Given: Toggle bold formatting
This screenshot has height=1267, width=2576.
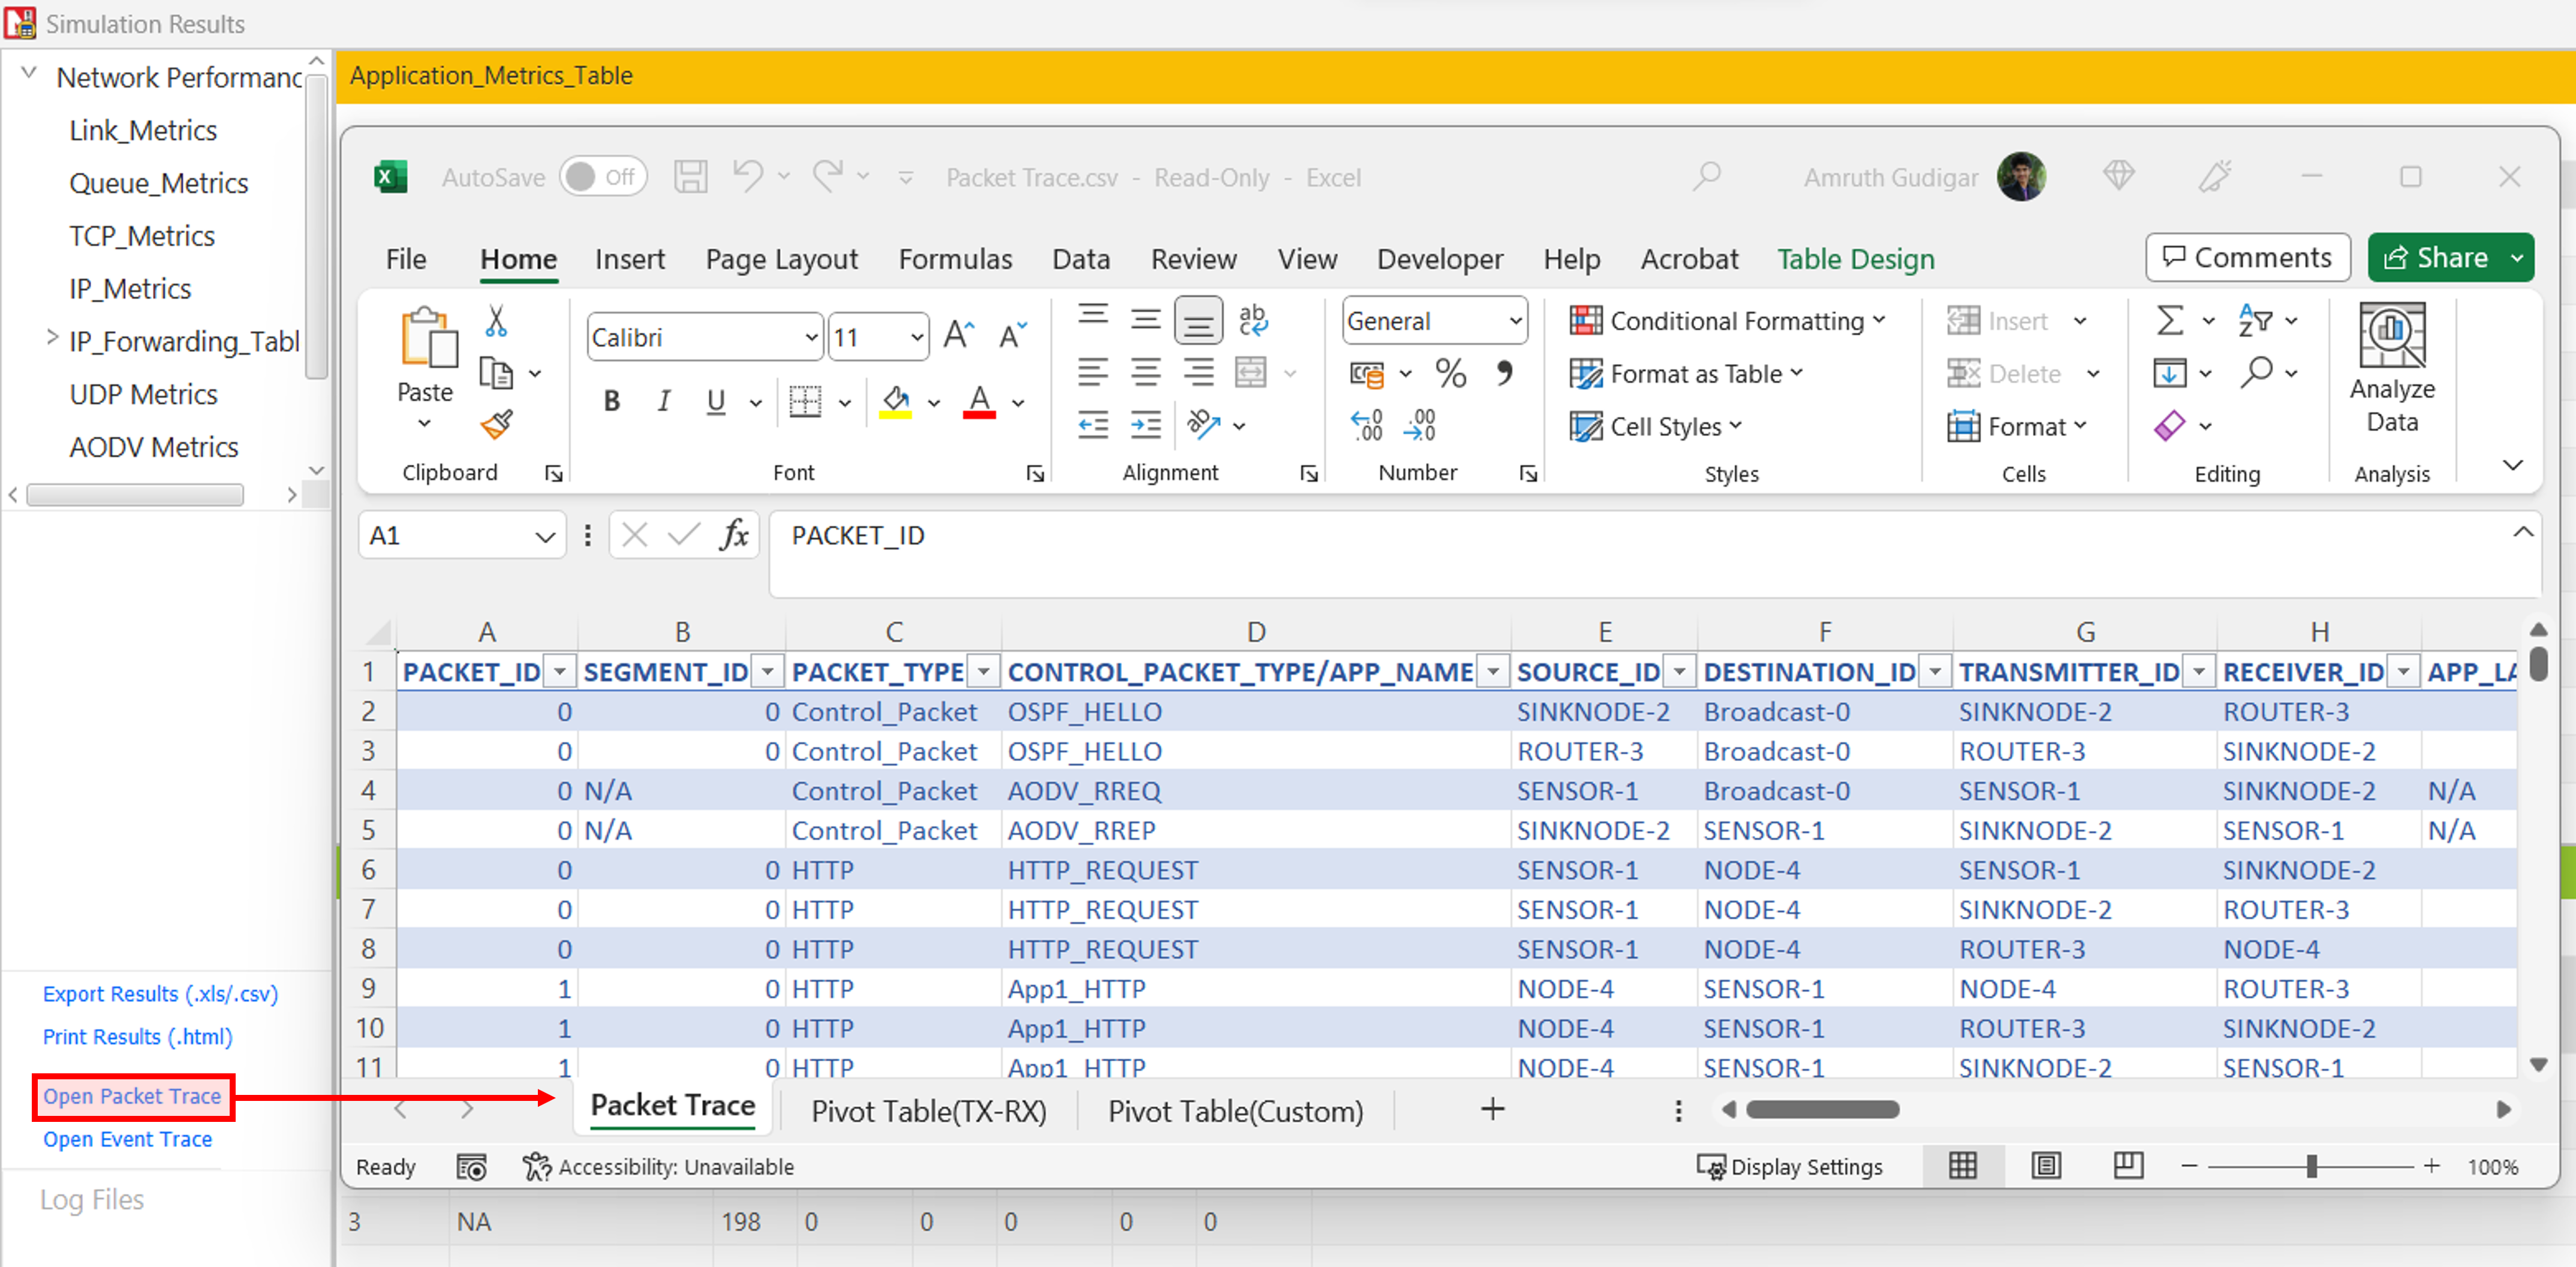Looking at the screenshot, I should (x=612, y=401).
